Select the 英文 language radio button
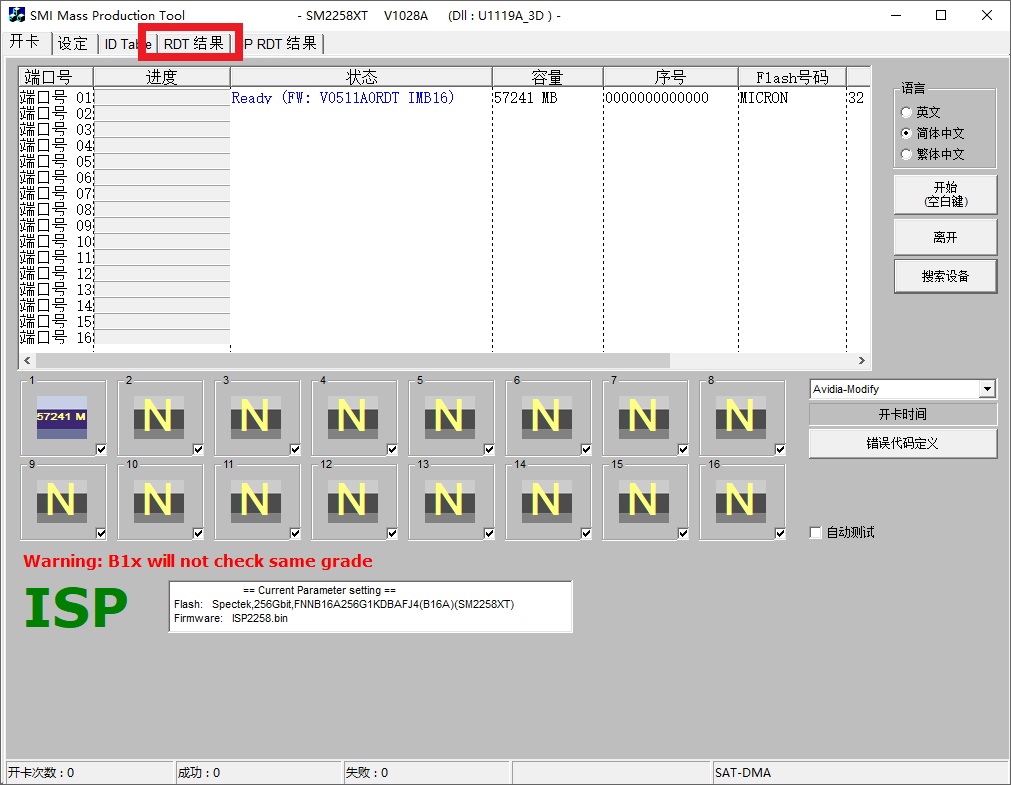Viewport: 1011px width, 785px height. pos(907,113)
